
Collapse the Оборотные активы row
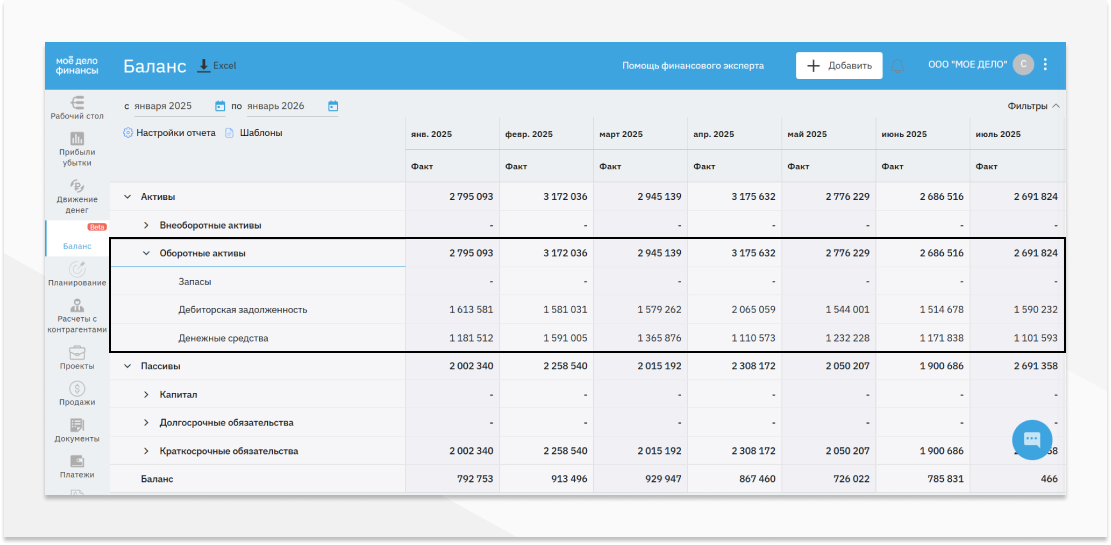click(x=147, y=253)
